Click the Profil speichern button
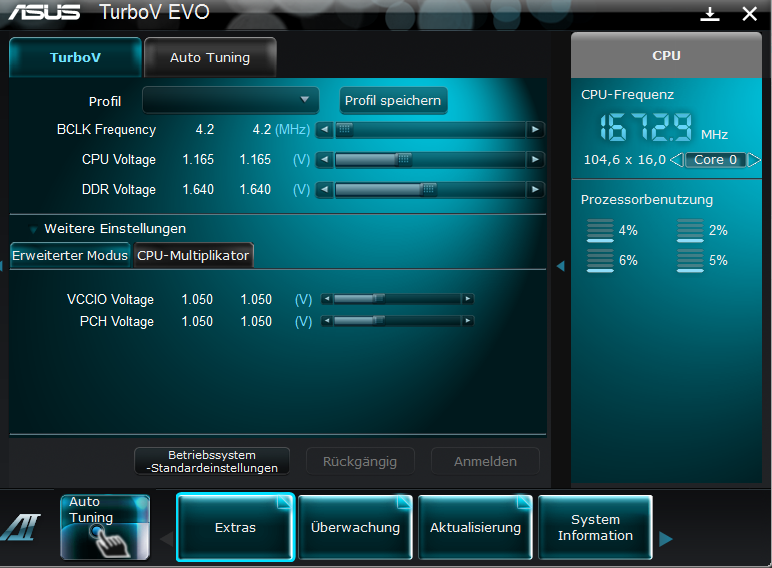This screenshot has height=568, width=772. (393, 100)
